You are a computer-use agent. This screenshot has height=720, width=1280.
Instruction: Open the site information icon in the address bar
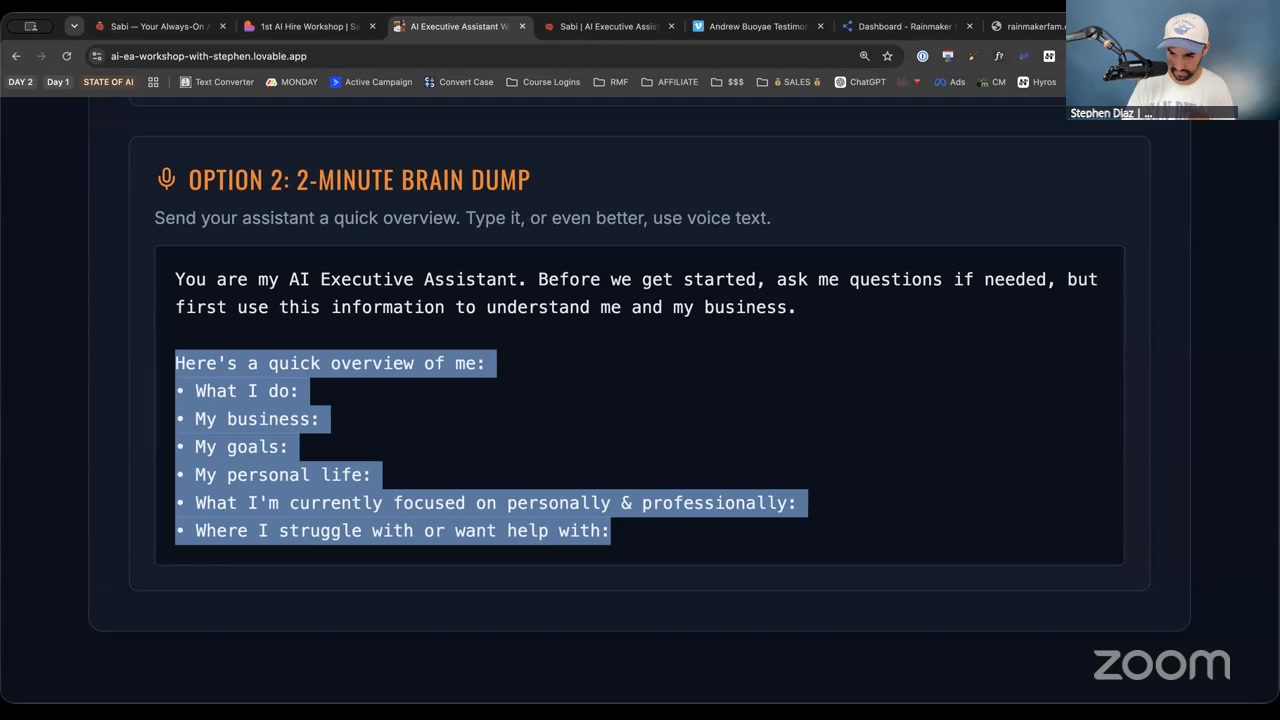96,56
